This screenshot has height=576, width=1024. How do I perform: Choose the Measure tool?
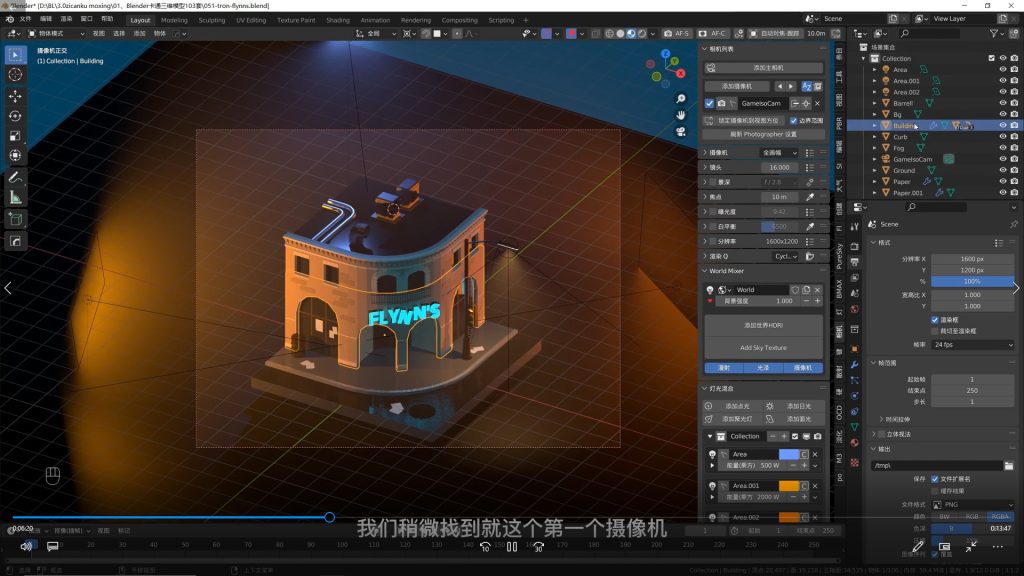click(15, 197)
